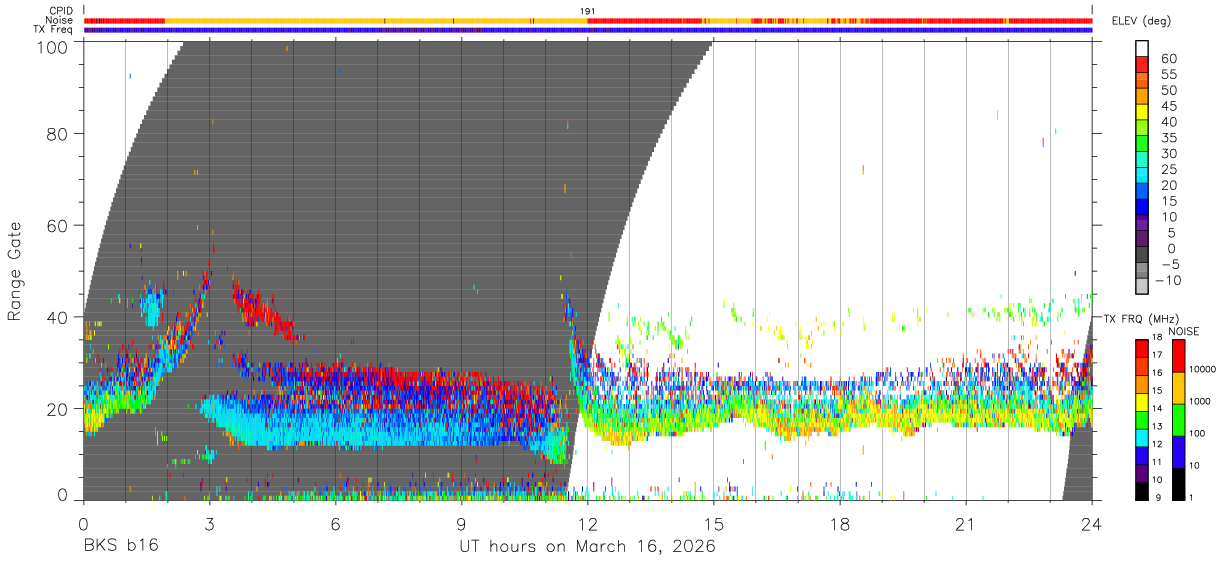Click the CPID value 191

click(x=587, y=11)
